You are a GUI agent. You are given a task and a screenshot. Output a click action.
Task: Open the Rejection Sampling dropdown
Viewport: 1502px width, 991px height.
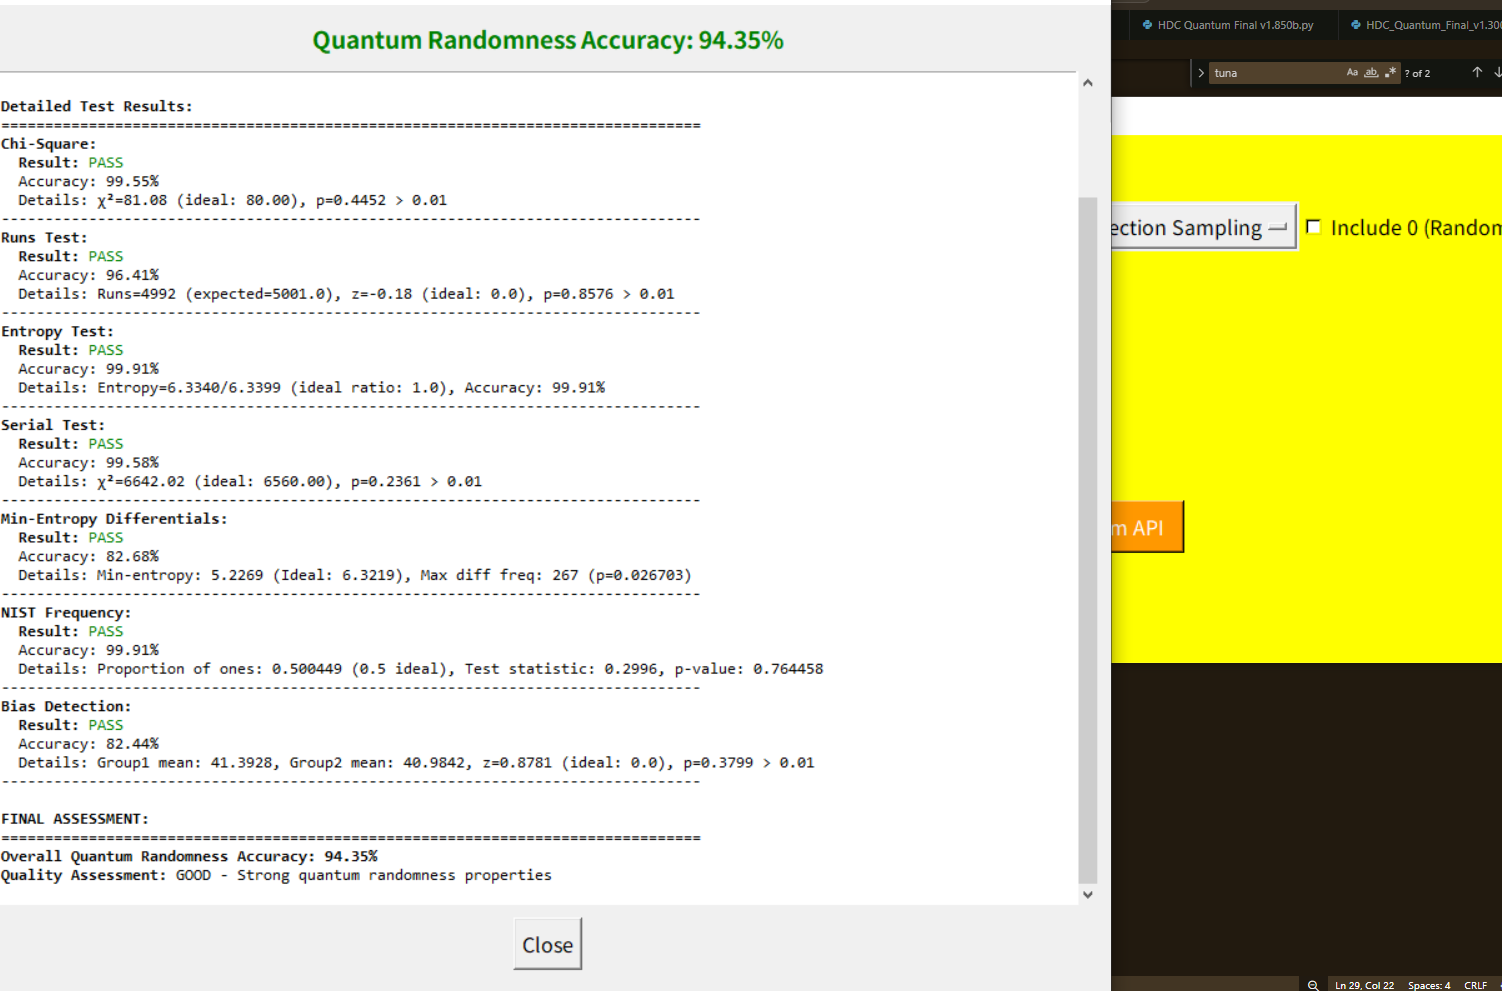1203,227
